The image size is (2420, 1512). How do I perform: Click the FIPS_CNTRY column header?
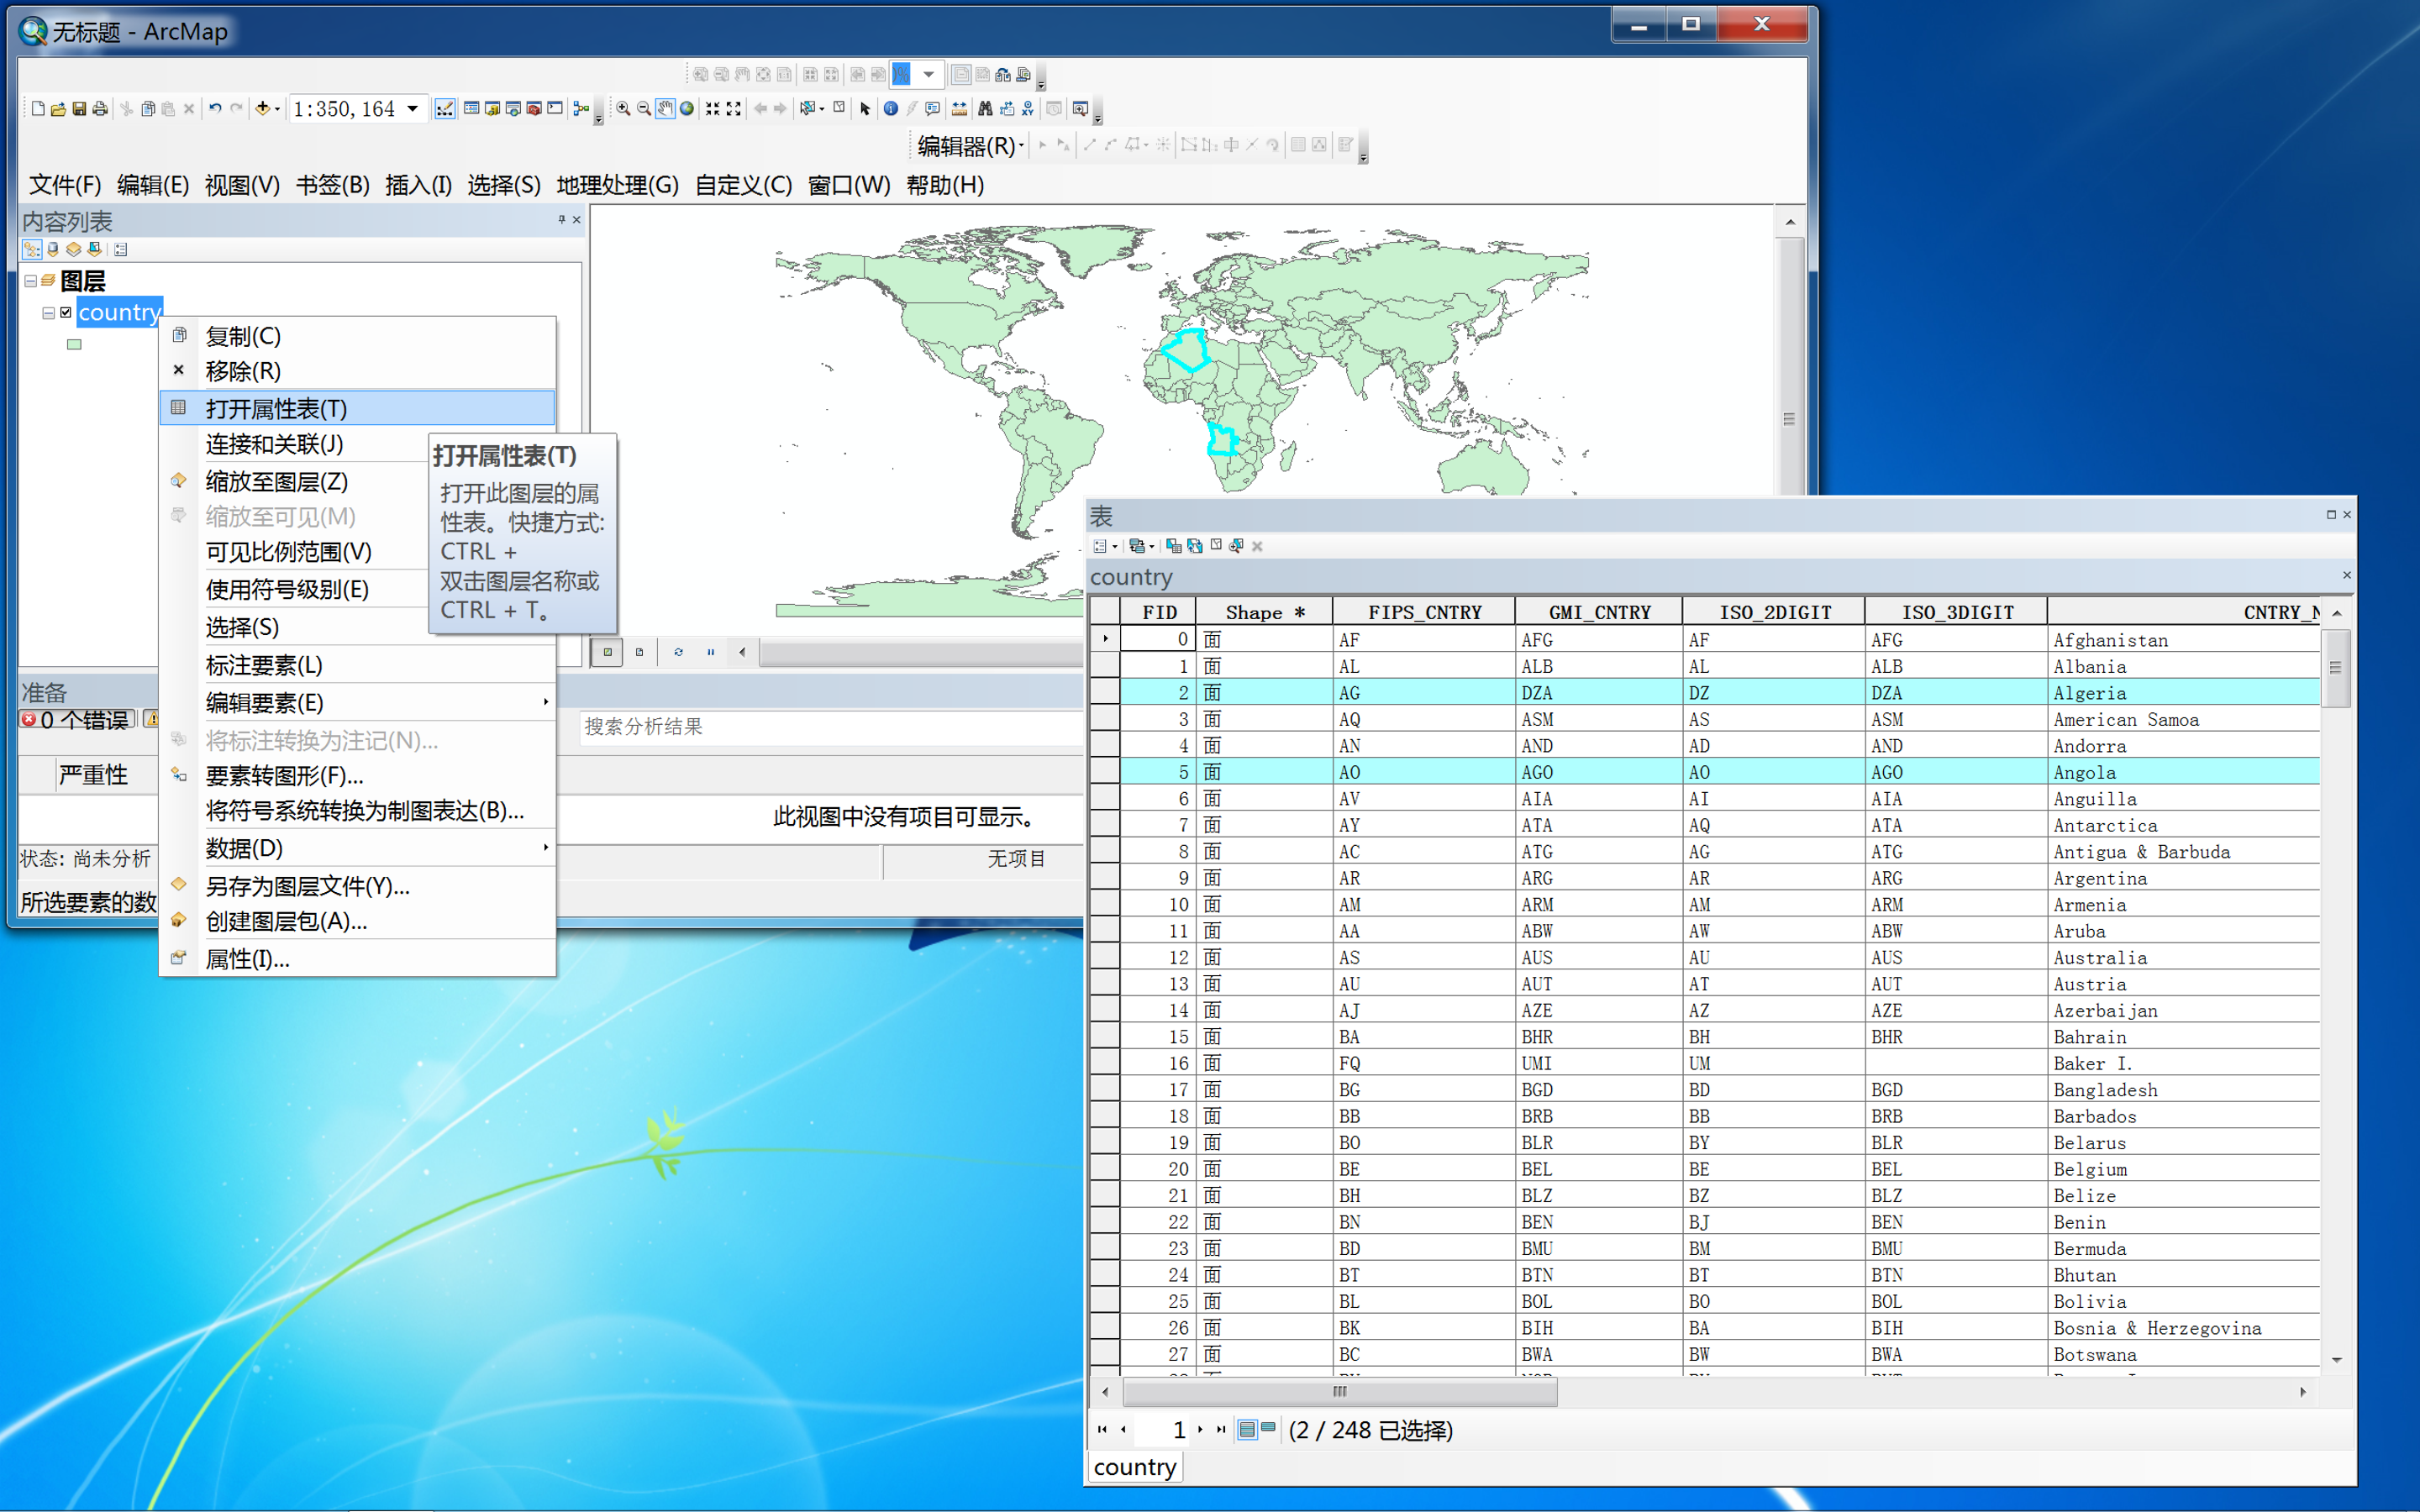point(1424,612)
